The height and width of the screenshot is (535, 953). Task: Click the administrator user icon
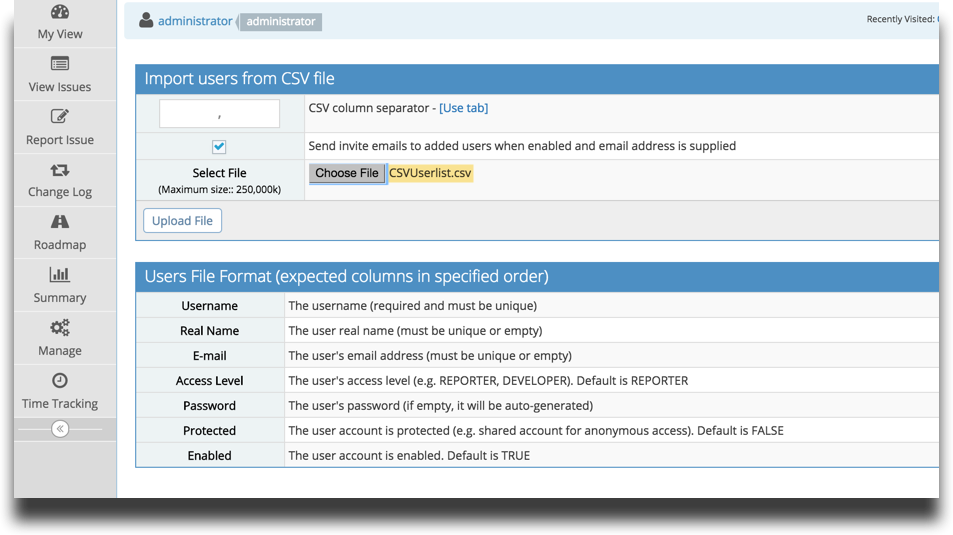(x=146, y=20)
